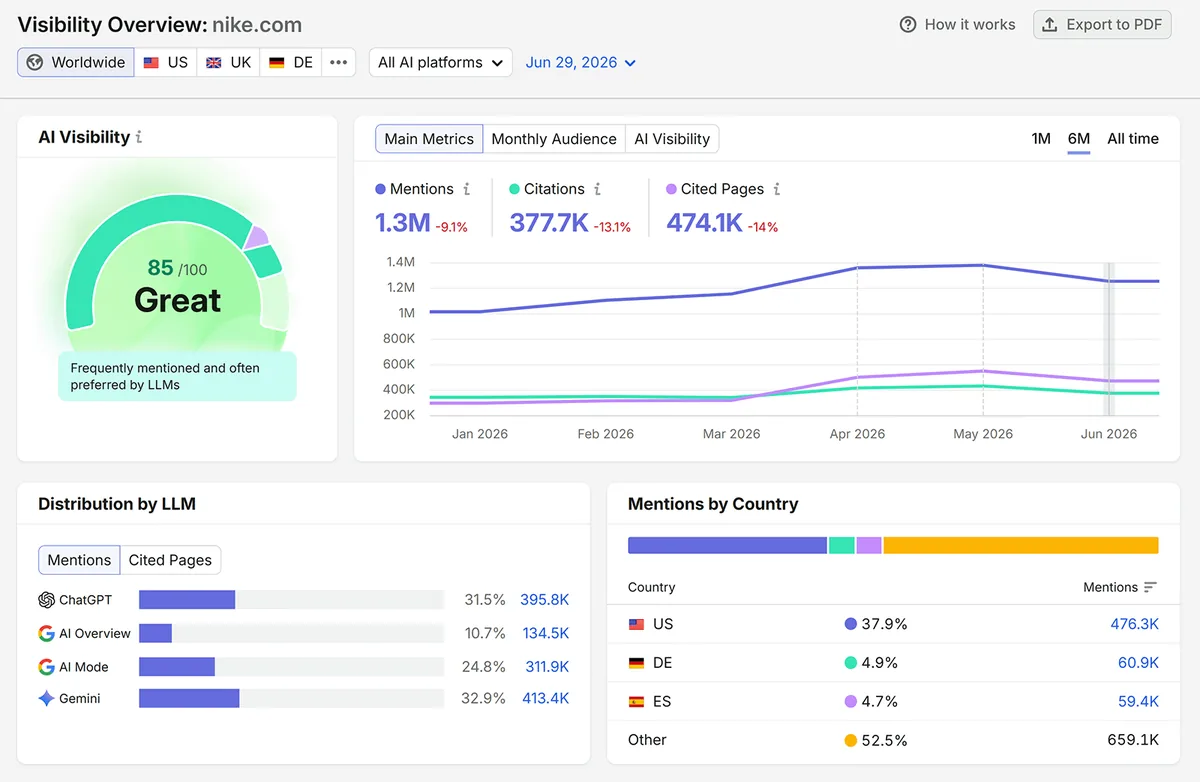Image resolution: width=1200 pixels, height=782 pixels.
Task: Select the 1M time range
Action: click(1041, 139)
